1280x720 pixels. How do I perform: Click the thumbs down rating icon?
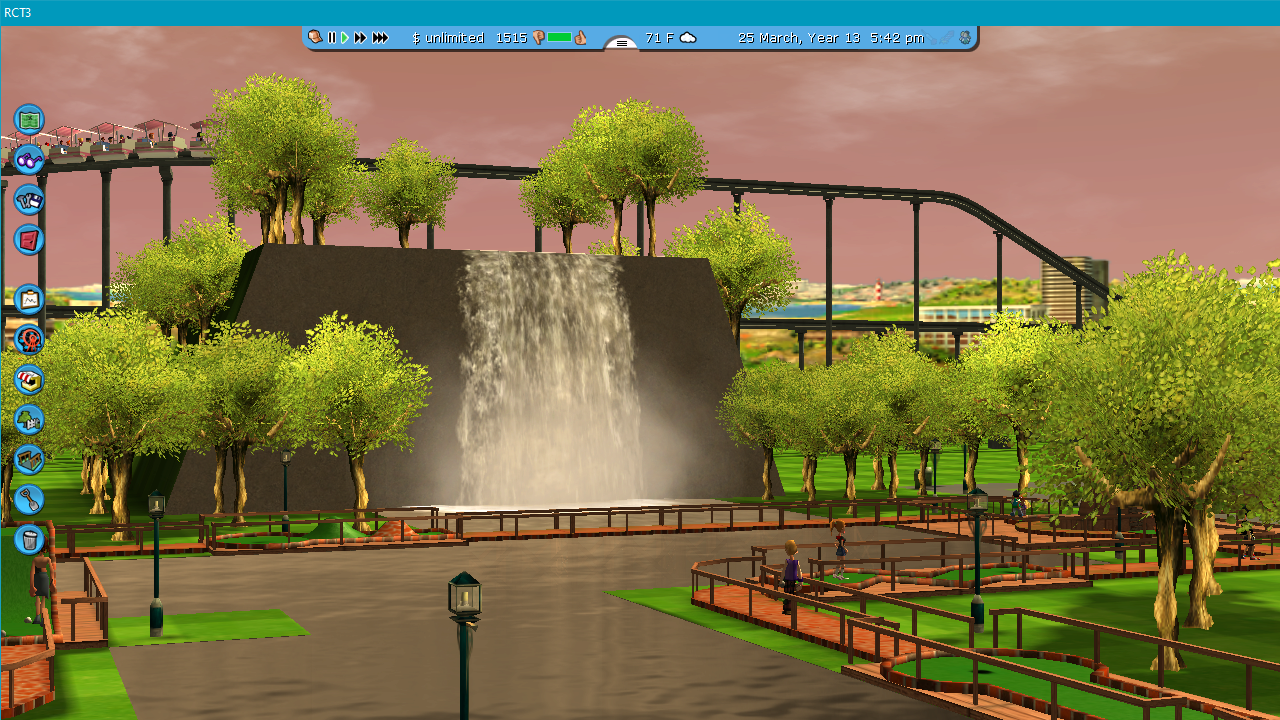click(538, 38)
